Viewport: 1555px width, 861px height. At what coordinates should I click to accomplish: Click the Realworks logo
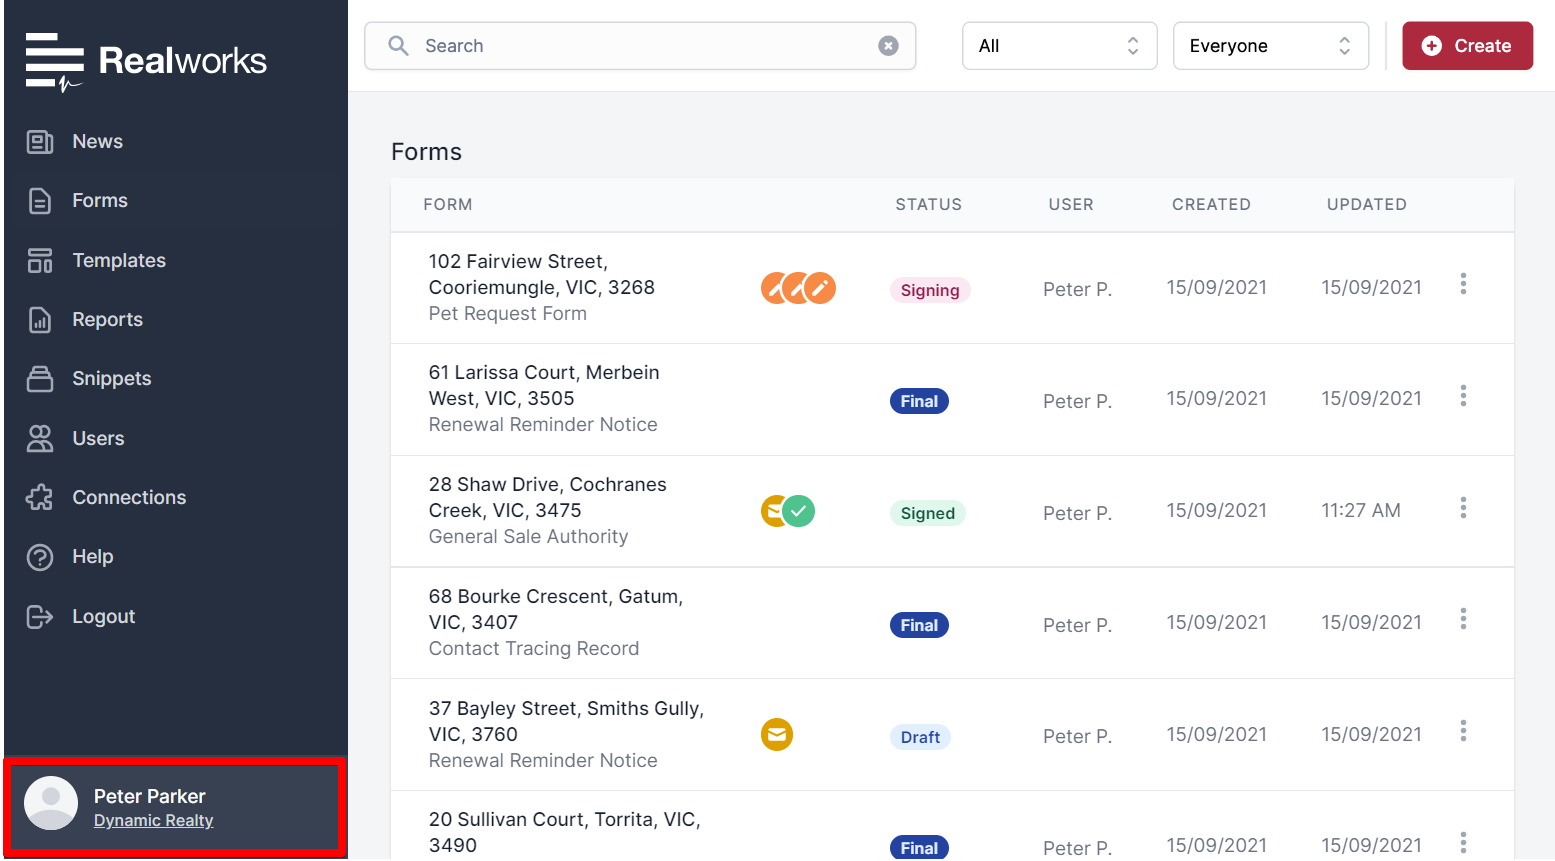click(x=146, y=61)
